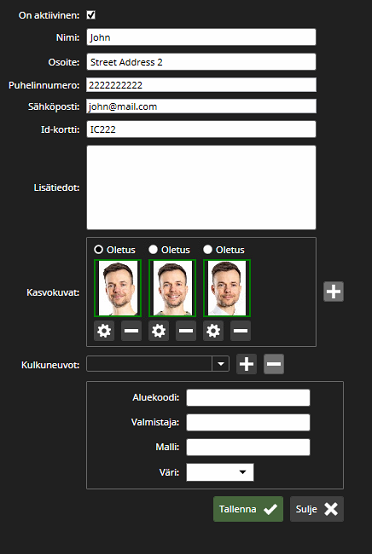Screen dimensions: 372x554
Task: Focus the Sähköposti field
Action: click(201, 106)
